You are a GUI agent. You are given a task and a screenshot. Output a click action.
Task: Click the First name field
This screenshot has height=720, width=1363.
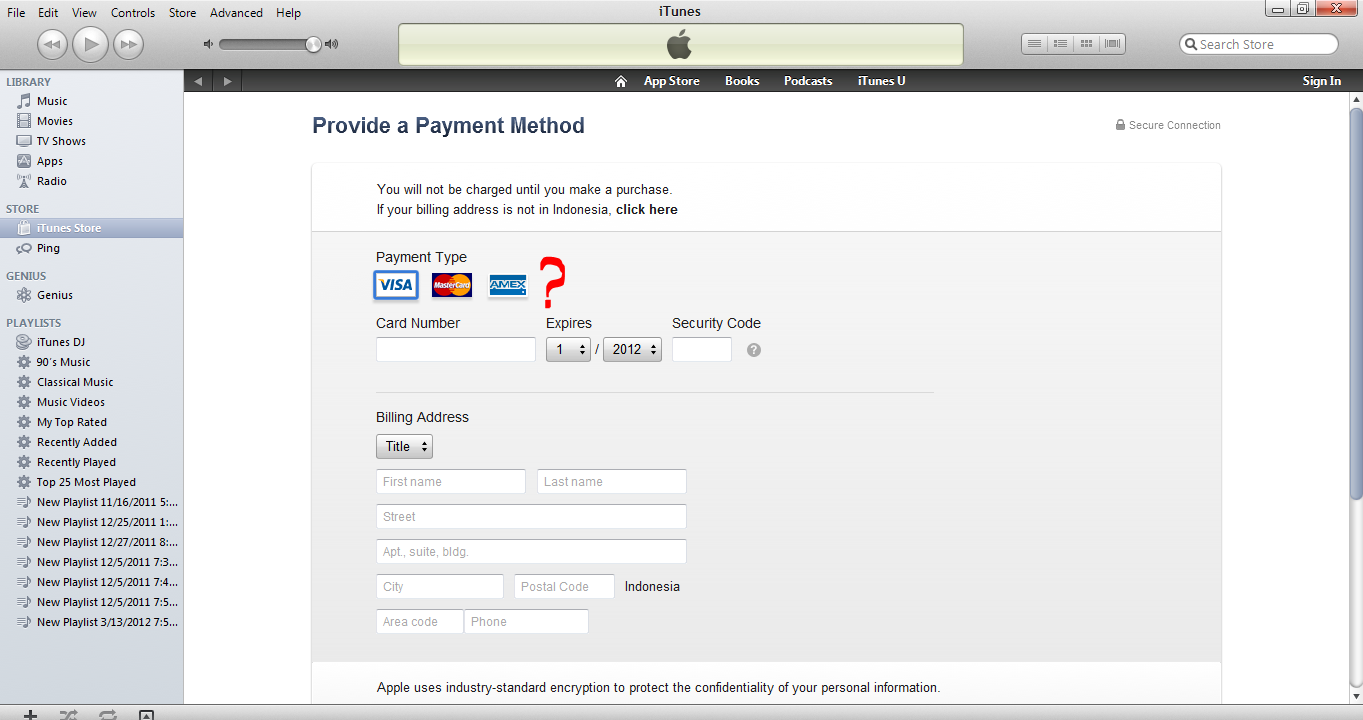(451, 482)
